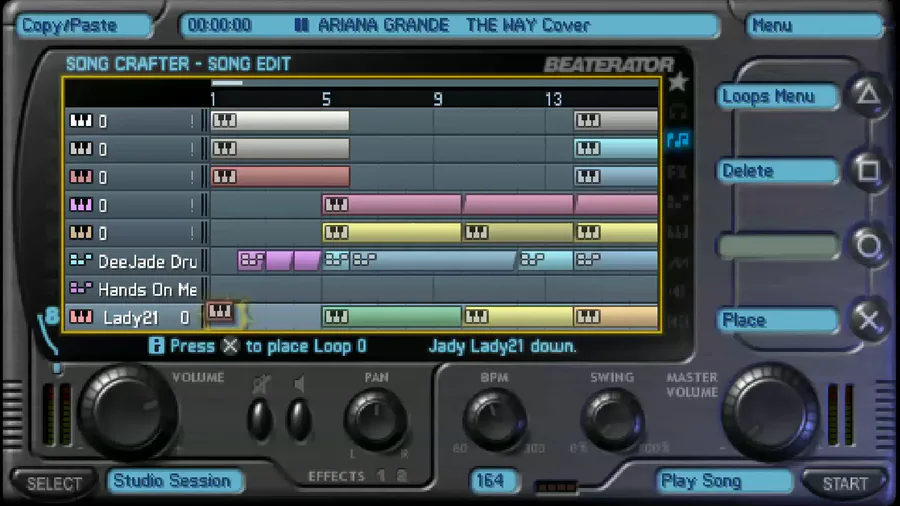Open the Copy/Paste menu

84,26
